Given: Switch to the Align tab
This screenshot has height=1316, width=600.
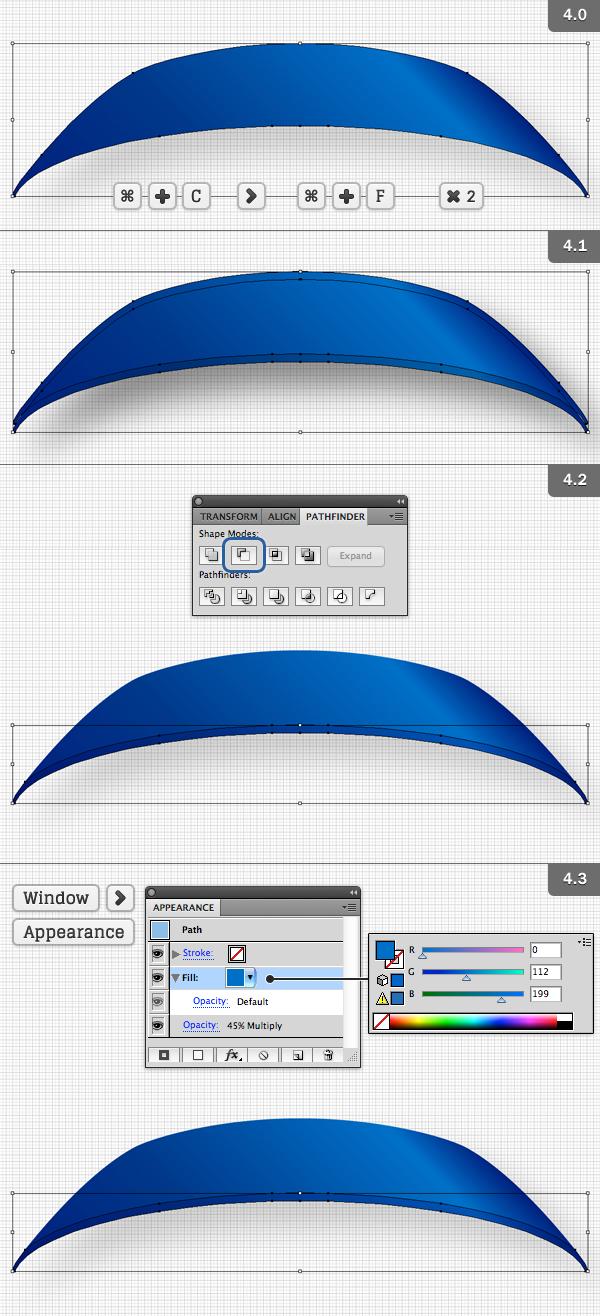Looking at the screenshot, I should (282, 517).
